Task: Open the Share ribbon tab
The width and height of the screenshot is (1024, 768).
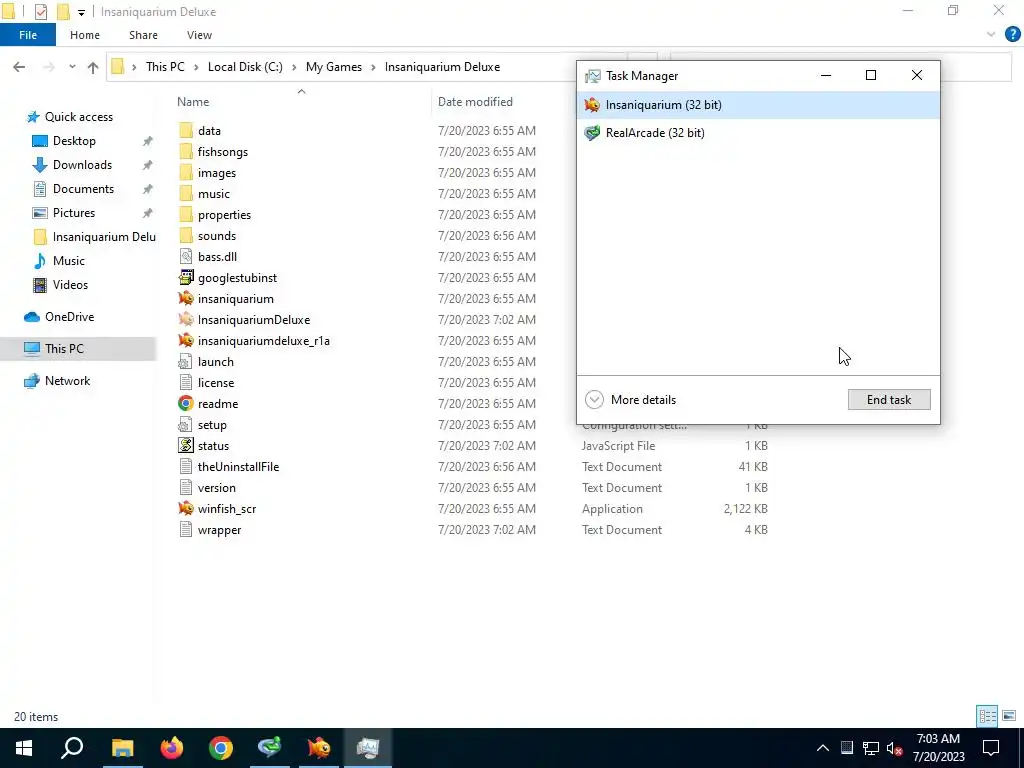Action: [x=143, y=35]
